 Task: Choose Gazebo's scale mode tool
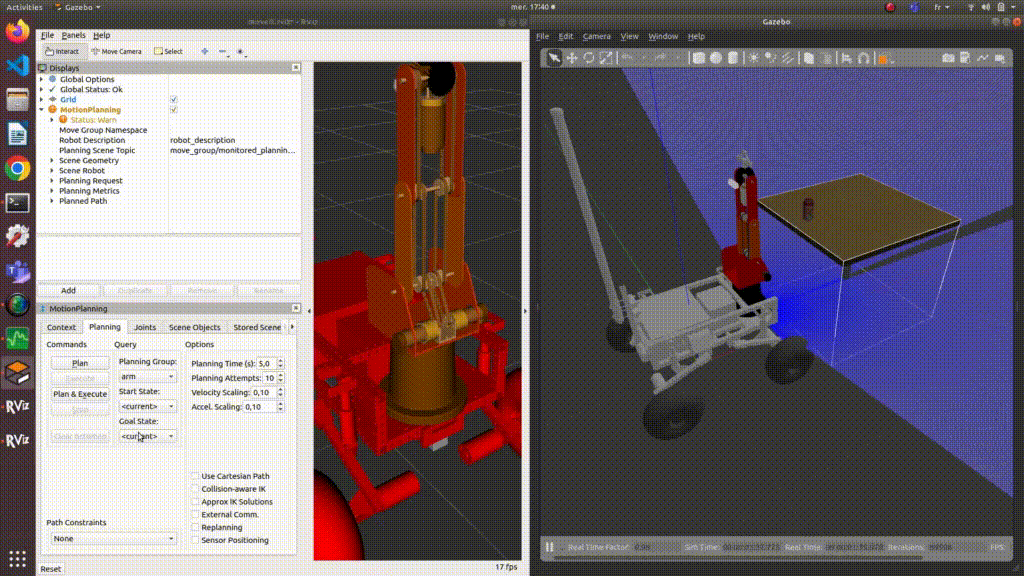coord(606,58)
